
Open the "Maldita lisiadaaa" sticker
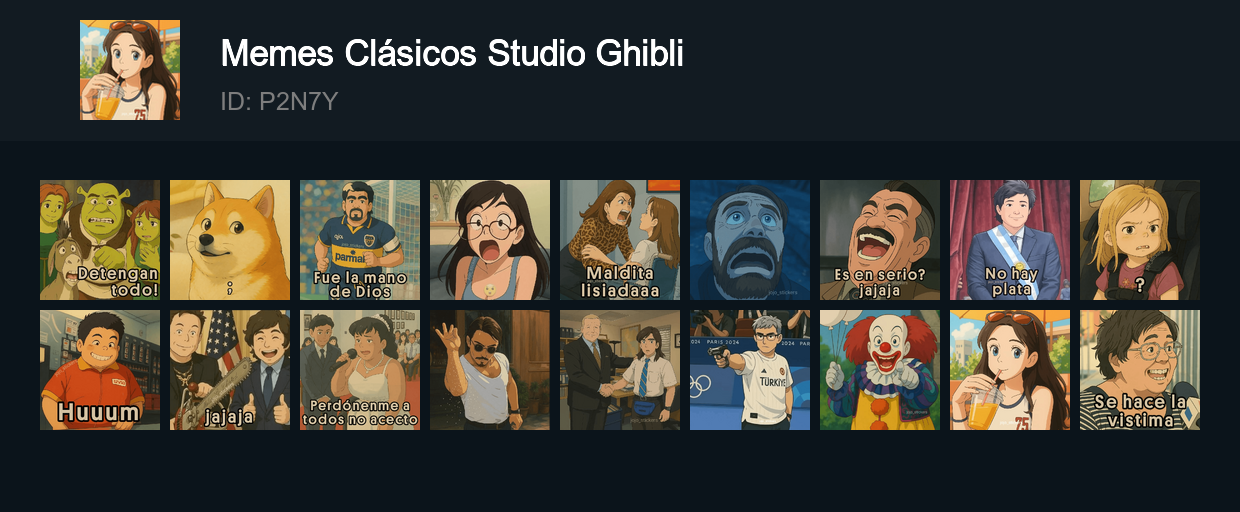tap(620, 240)
